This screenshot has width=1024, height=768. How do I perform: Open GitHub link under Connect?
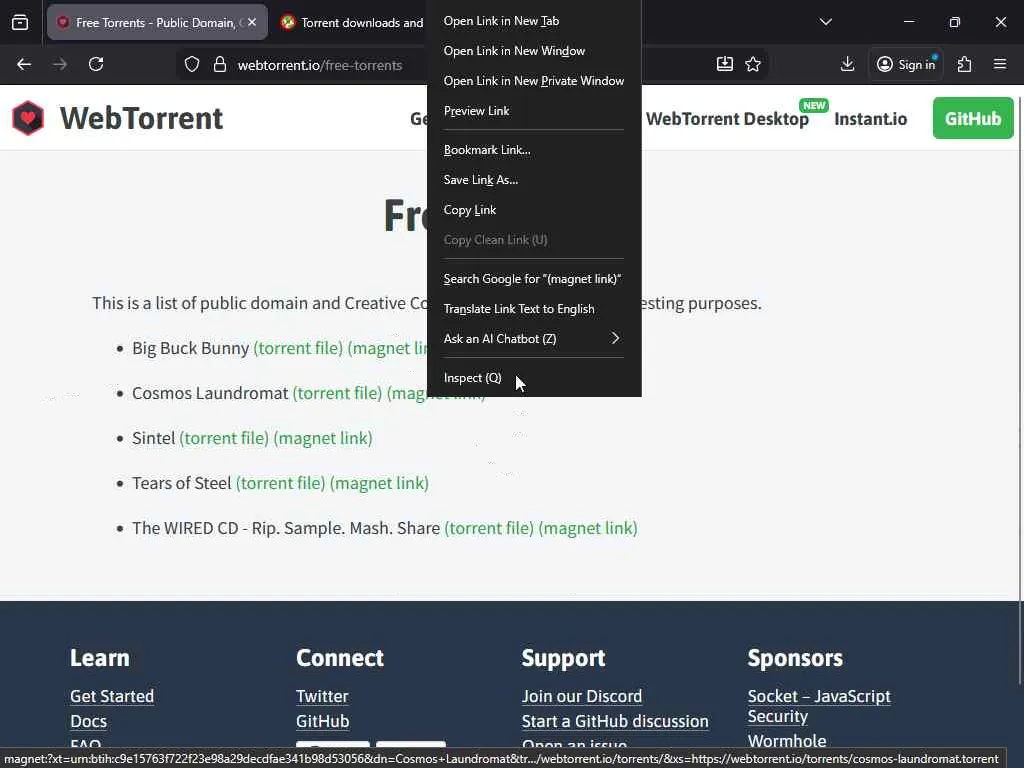(323, 722)
